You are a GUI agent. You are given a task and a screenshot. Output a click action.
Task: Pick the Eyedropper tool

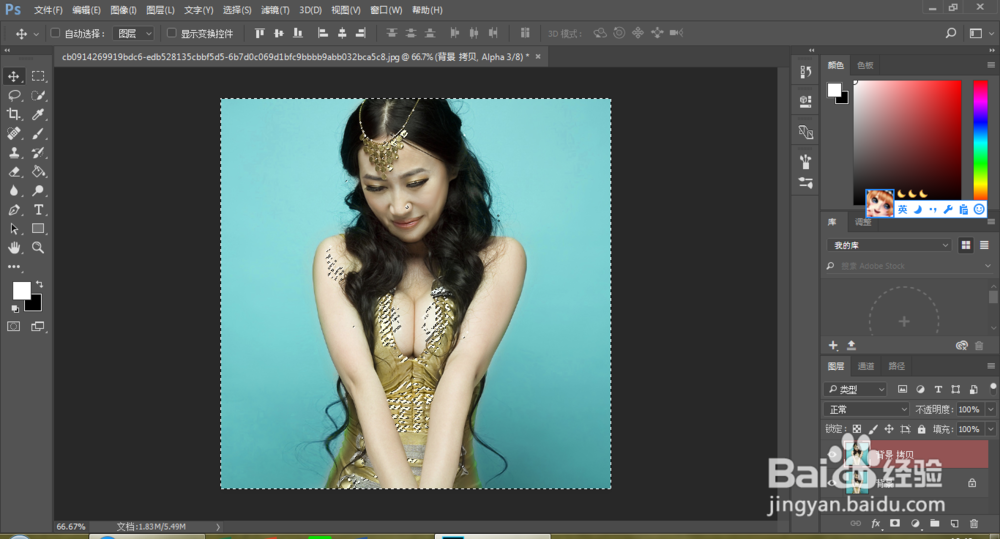tap(39, 114)
